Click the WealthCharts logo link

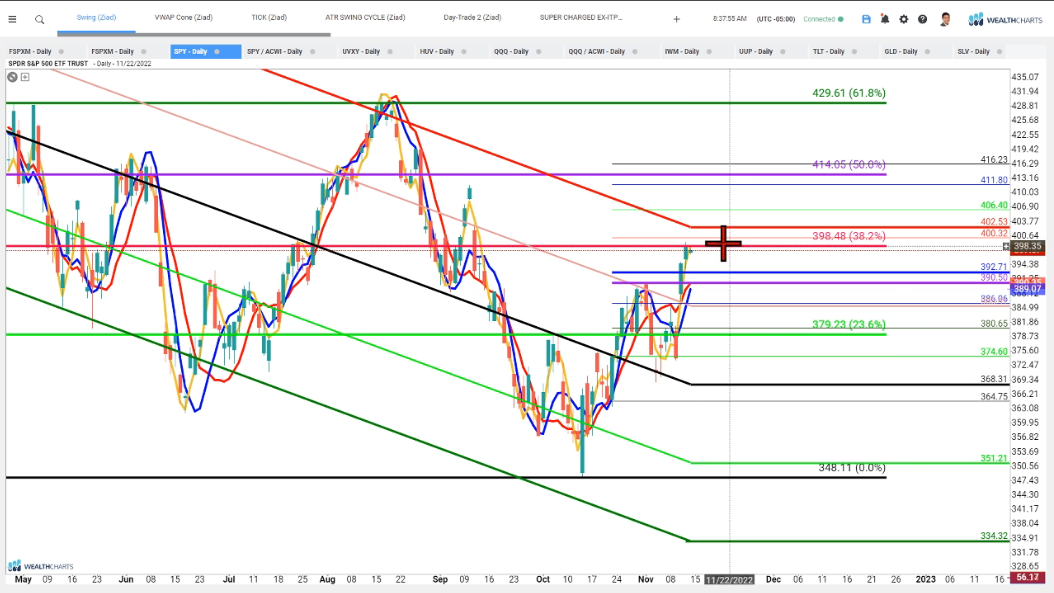click(x=1005, y=19)
